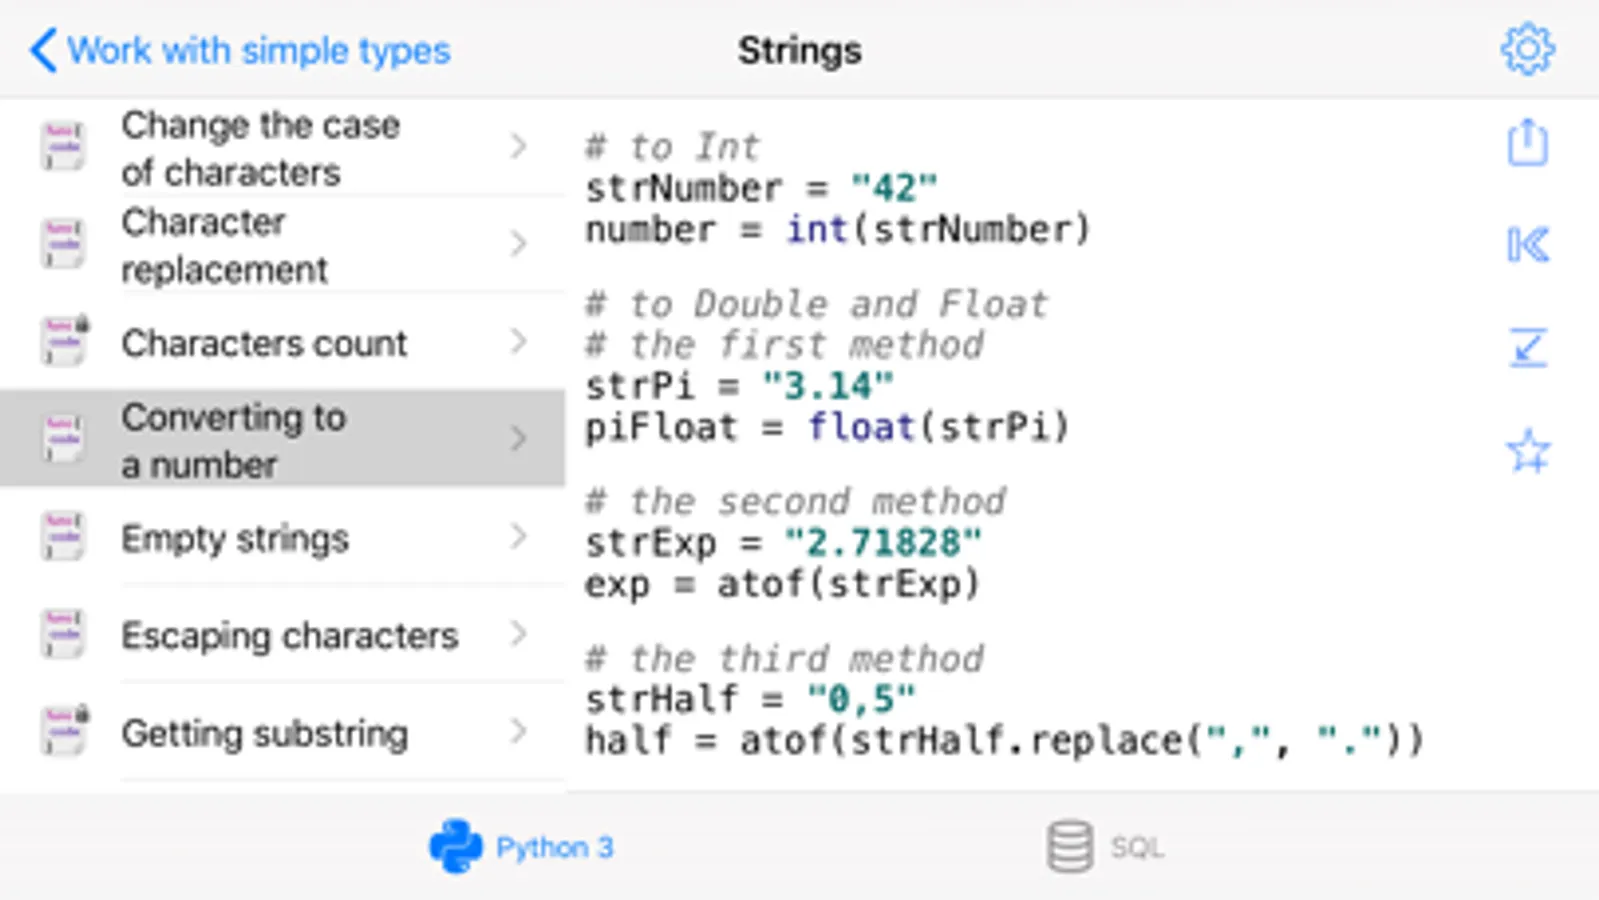Go back to Work with simple types
Screen dimensions: 1599x900
pos(240,50)
